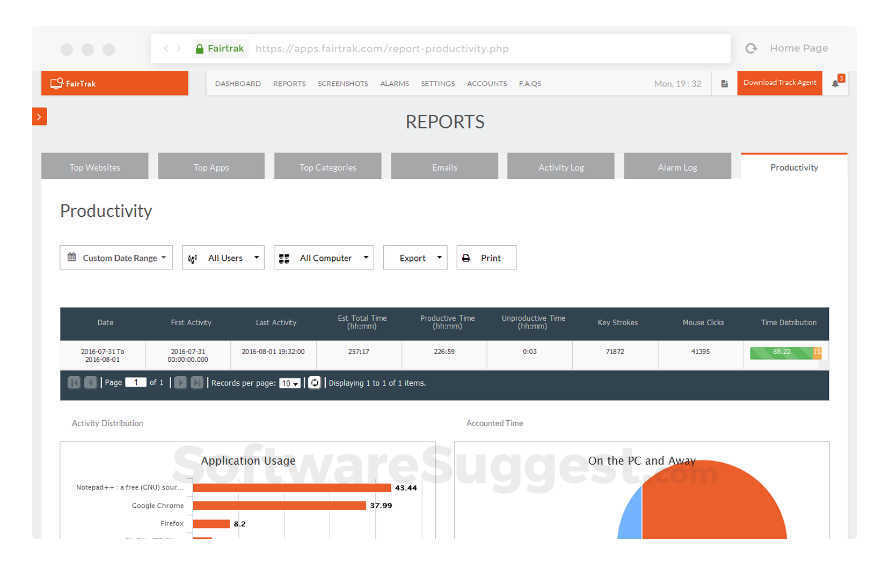Click Est Total Time value 237:17
Viewport: 890px width, 563px height.
click(x=359, y=352)
